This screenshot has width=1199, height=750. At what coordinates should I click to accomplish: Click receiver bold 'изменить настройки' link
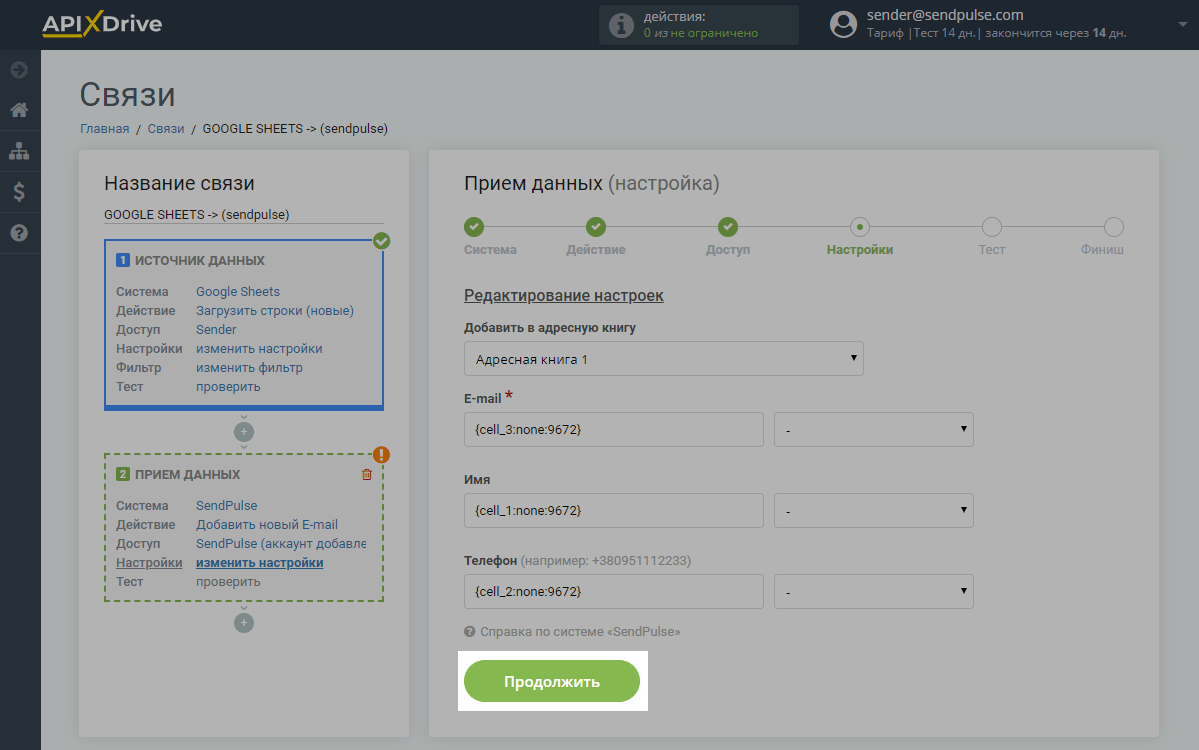pyautogui.click(x=259, y=563)
